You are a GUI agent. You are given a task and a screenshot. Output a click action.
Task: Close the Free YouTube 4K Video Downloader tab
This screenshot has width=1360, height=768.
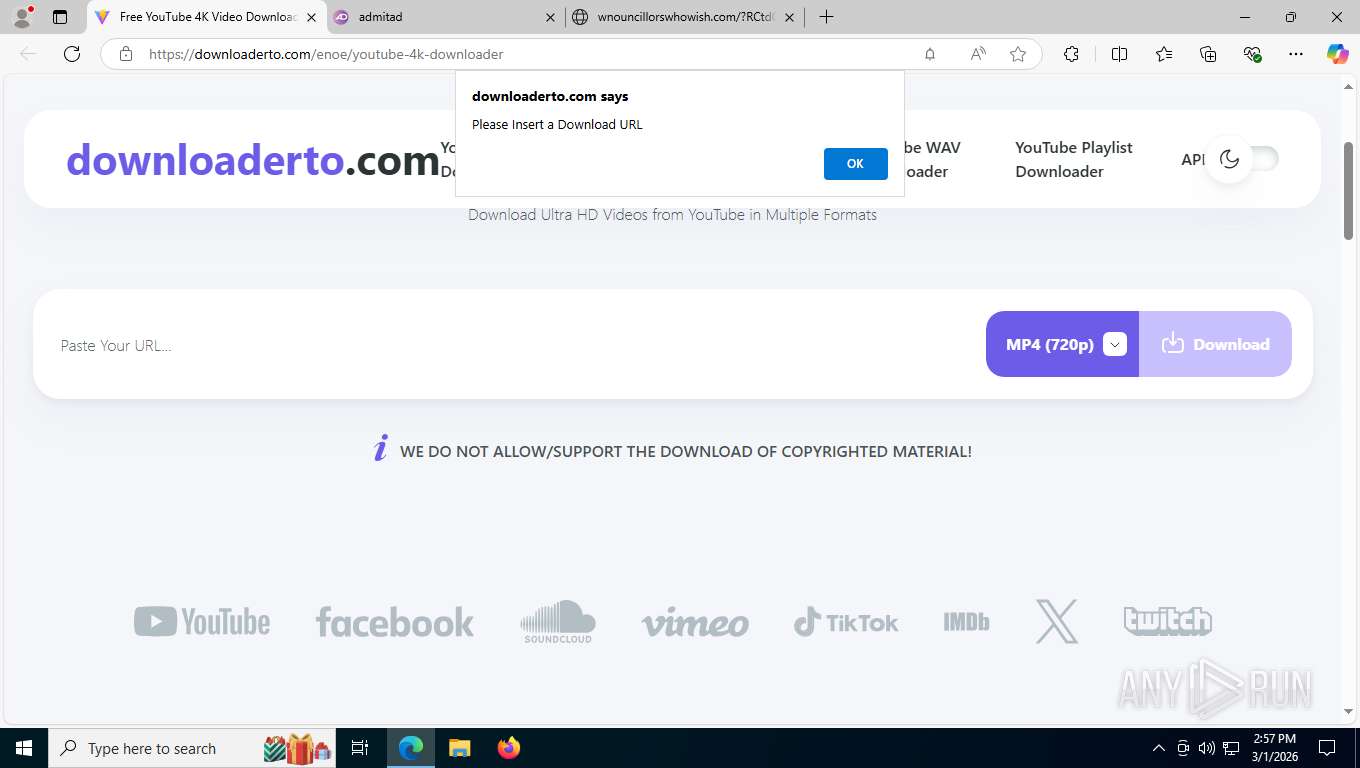tap(312, 17)
